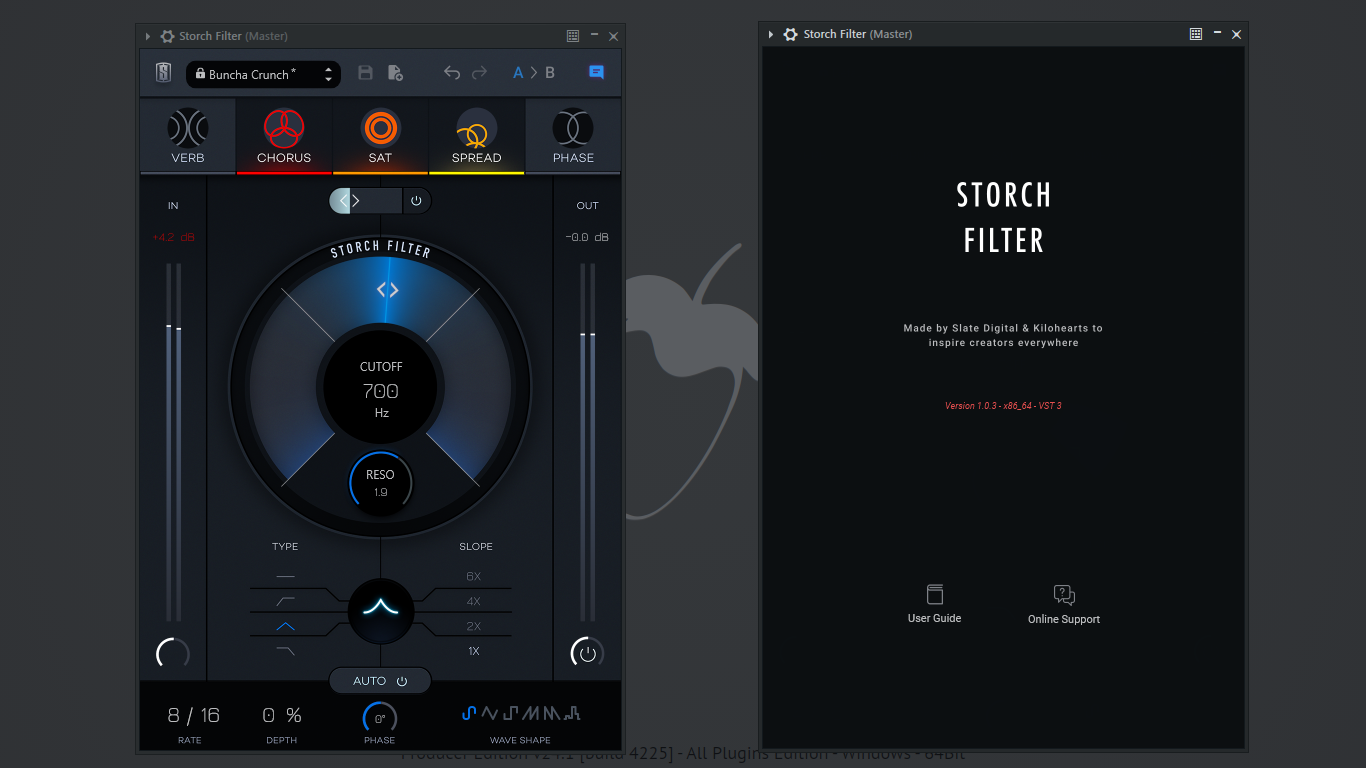
Task: Click the central filter shape display button
Action: 381,611
